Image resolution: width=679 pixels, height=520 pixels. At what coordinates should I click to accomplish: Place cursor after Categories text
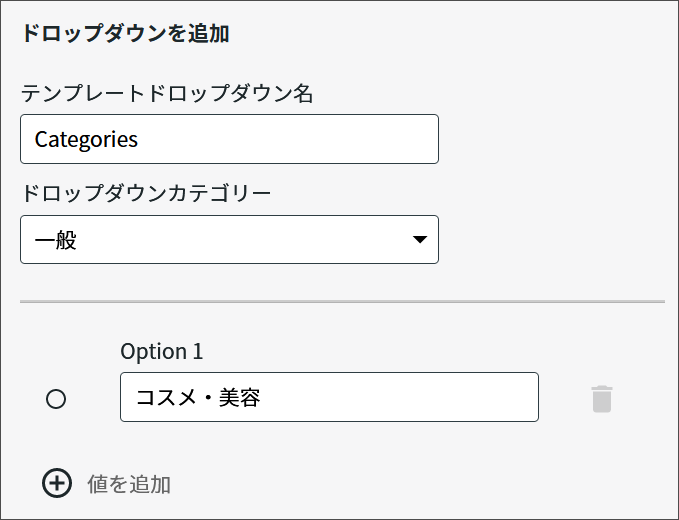(139, 139)
